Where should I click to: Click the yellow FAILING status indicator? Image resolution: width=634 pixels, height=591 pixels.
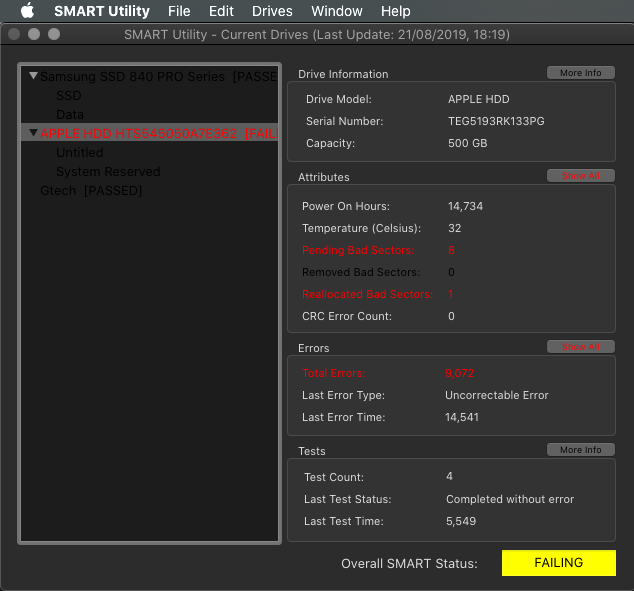tap(559, 563)
